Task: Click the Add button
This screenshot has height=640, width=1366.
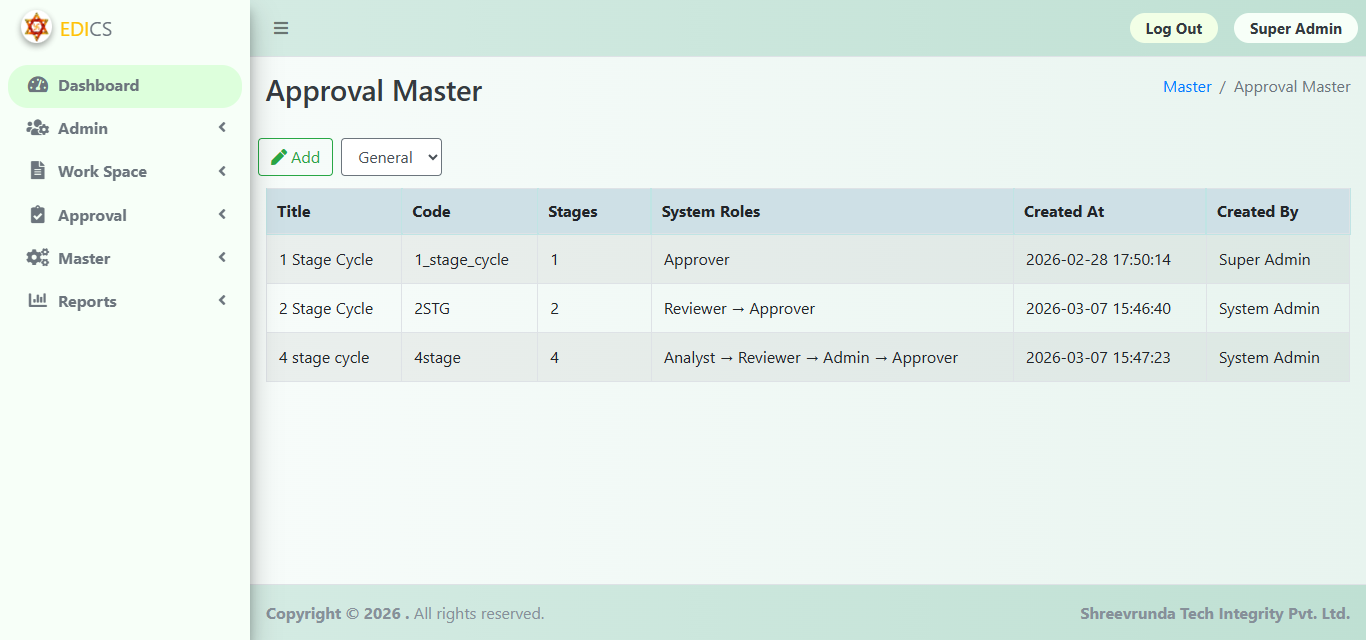Action: tap(295, 157)
